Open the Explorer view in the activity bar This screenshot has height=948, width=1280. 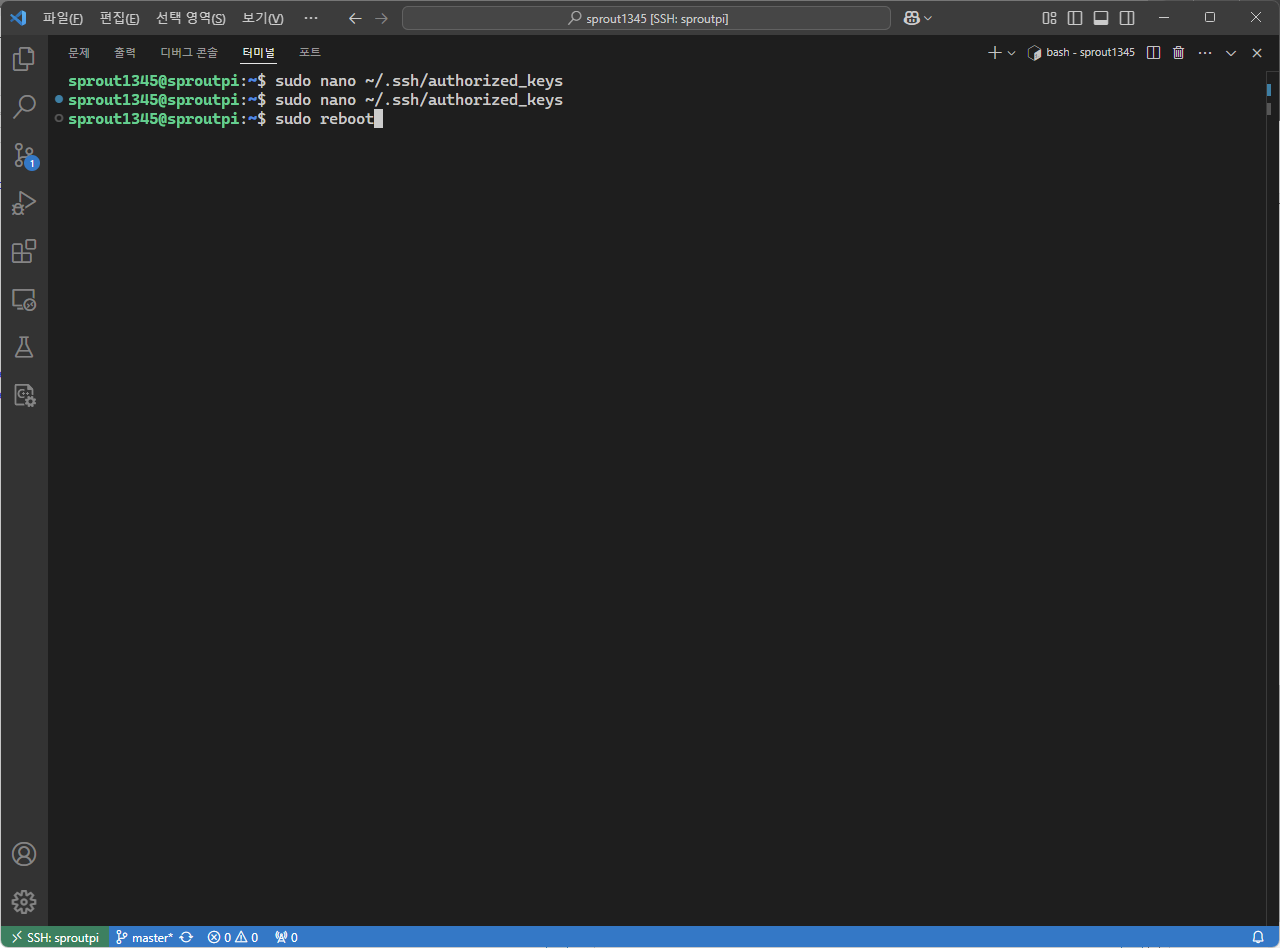coord(24,59)
